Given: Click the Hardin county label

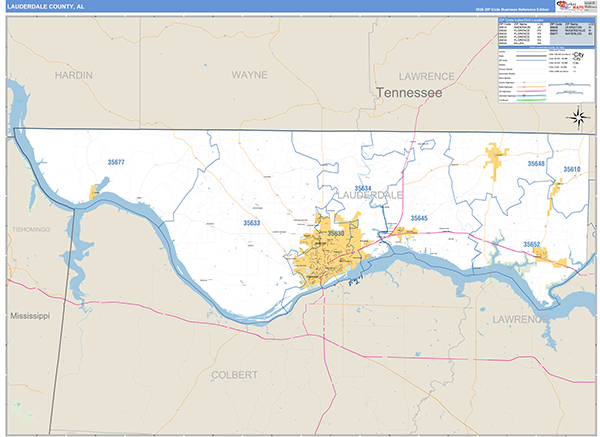Looking at the screenshot, I should point(74,75).
